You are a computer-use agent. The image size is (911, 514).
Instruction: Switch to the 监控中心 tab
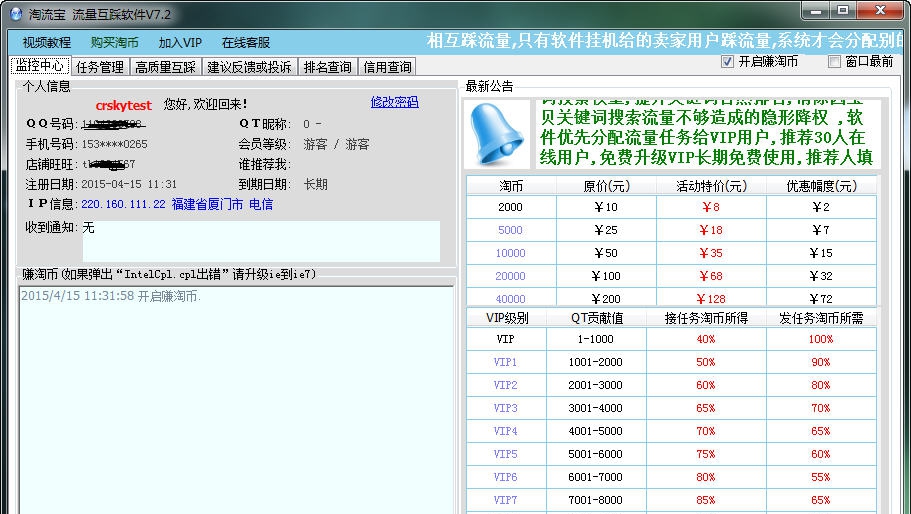pyautogui.click(x=40, y=66)
